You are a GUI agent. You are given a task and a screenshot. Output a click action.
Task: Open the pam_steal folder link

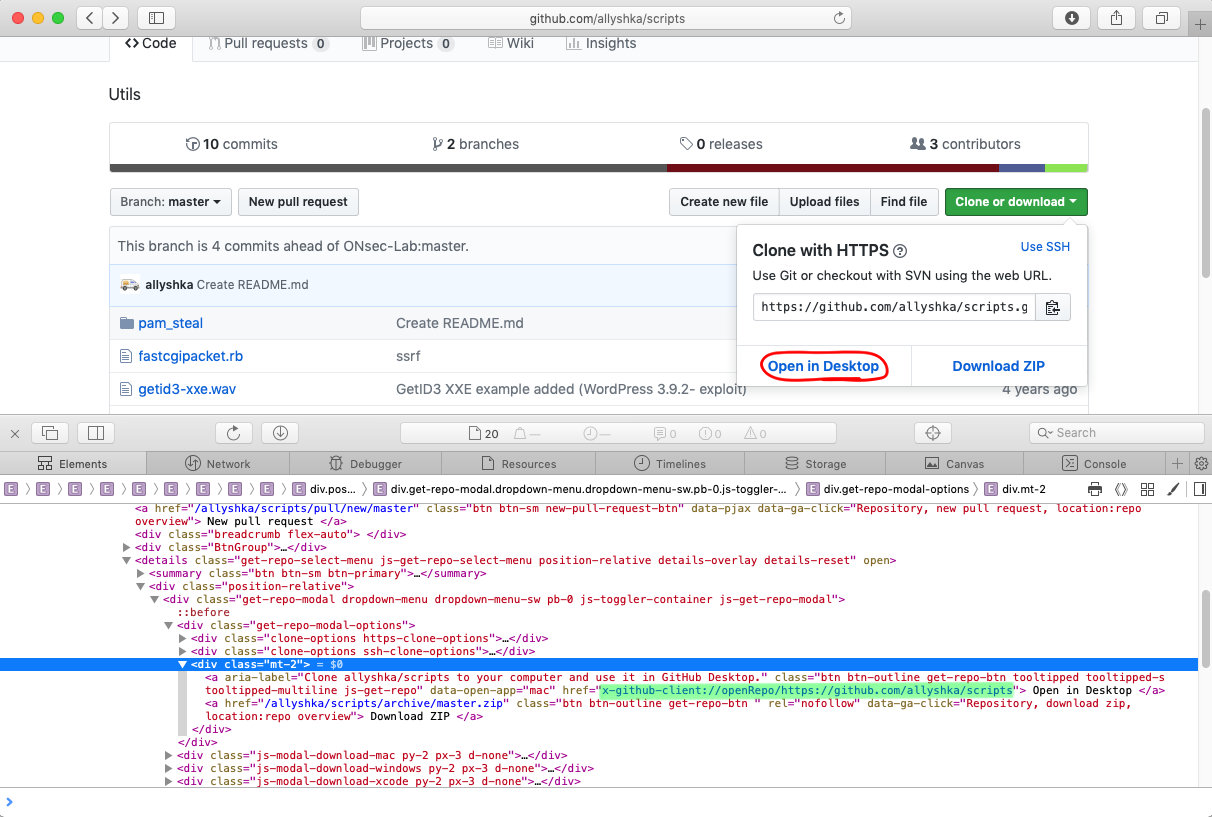[x=170, y=323]
